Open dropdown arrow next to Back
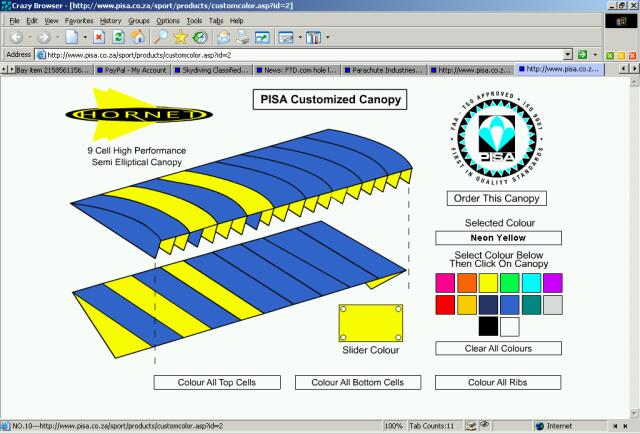Image resolution: width=640 pixels, height=434 pixels. click(x=30, y=38)
